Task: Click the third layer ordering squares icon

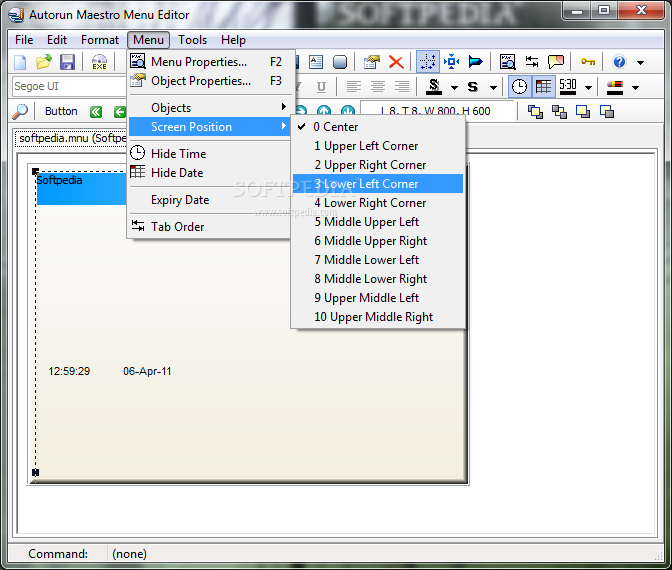Action: (583, 111)
